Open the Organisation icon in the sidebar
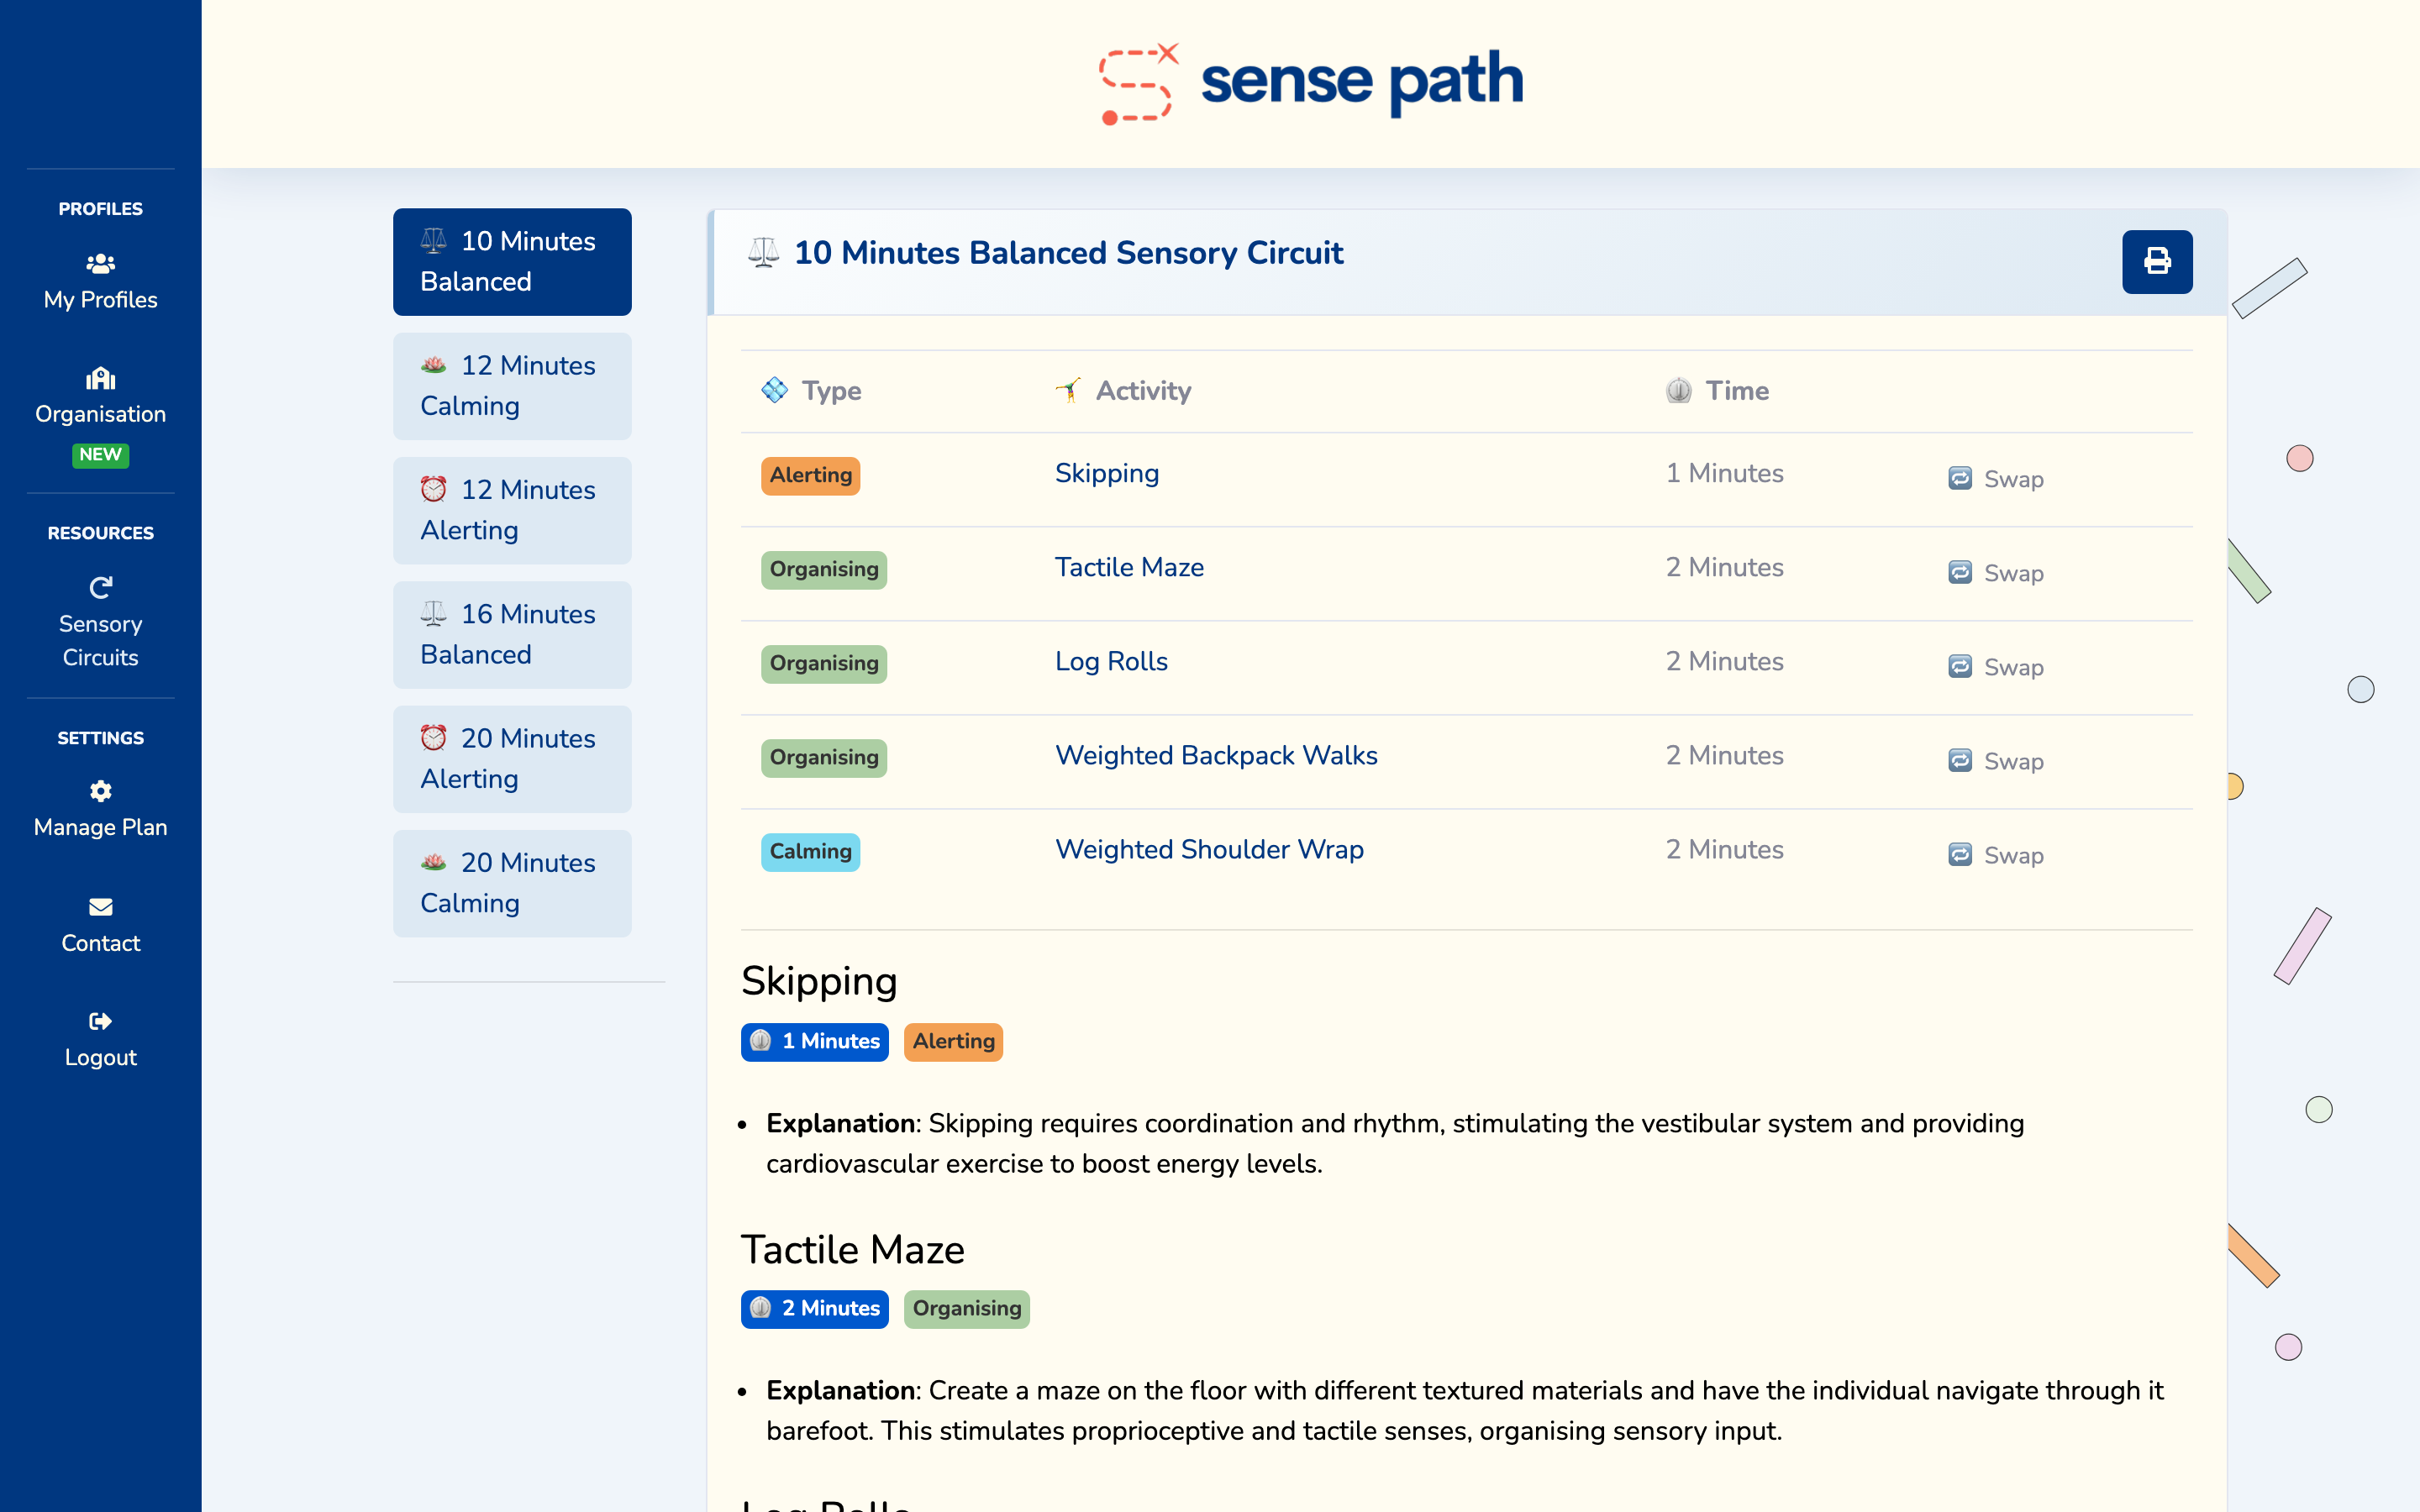 (100, 377)
